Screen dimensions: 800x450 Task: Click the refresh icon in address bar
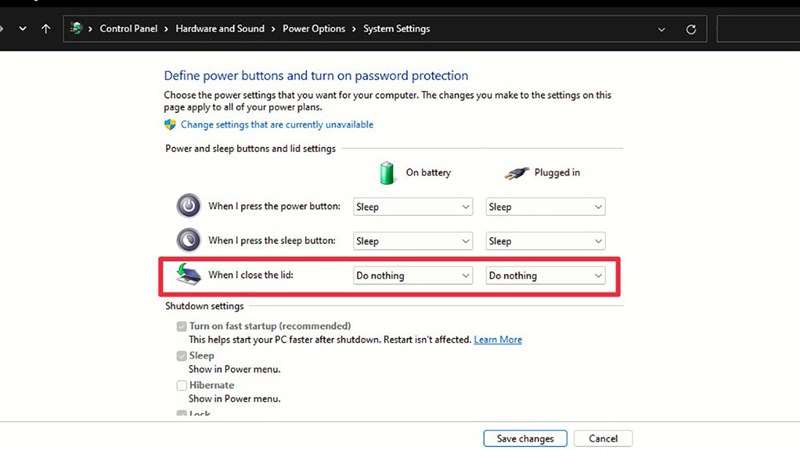[x=691, y=29]
